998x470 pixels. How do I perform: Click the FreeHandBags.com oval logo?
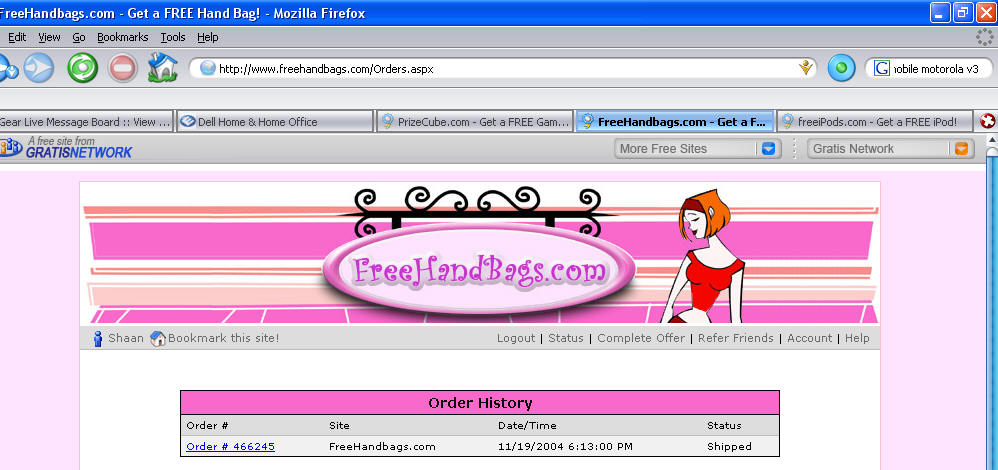tap(479, 270)
